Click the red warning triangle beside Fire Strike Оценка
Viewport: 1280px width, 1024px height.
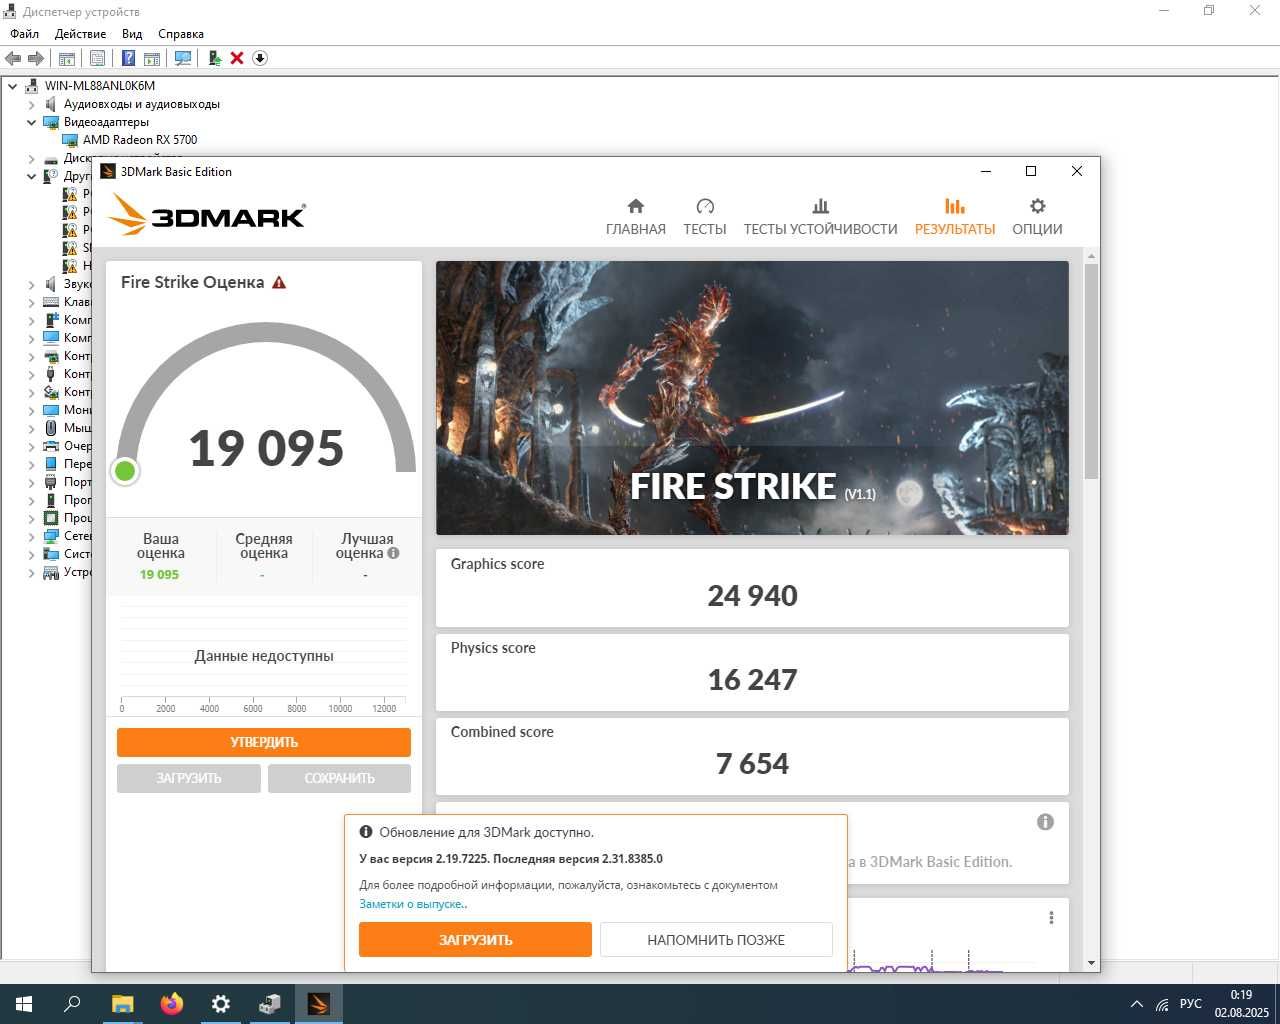coord(279,282)
